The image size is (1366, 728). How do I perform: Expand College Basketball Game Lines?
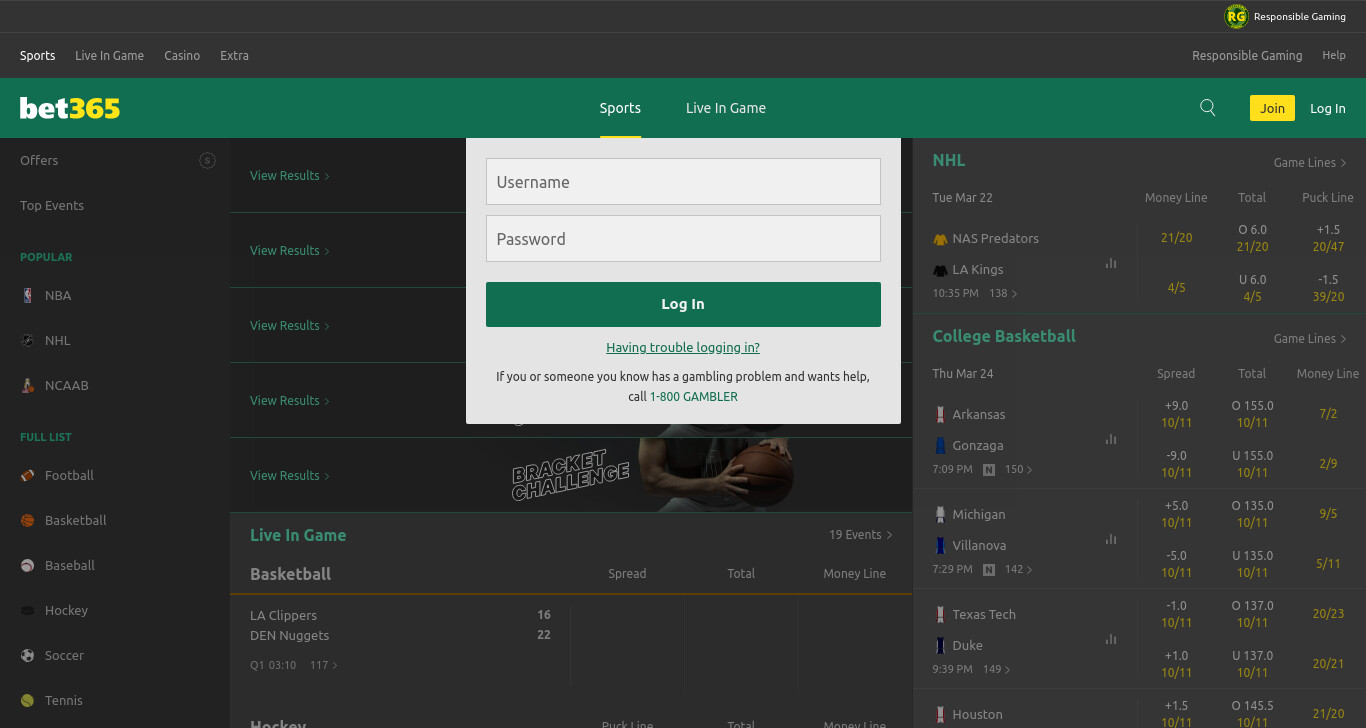click(x=1310, y=338)
